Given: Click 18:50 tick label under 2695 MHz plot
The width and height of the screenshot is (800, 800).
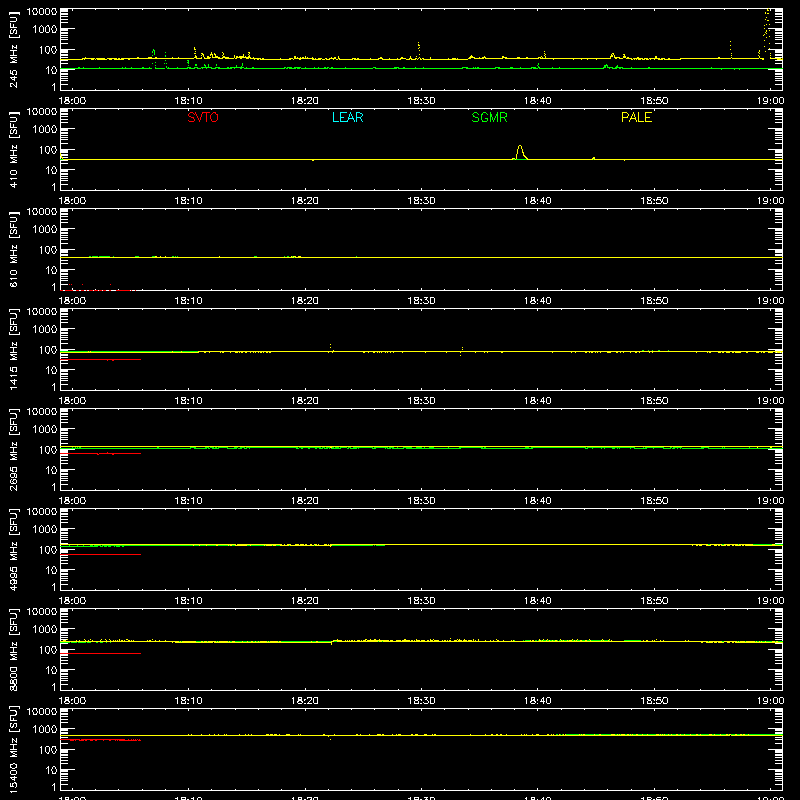Looking at the screenshot, I should (654, 501).
